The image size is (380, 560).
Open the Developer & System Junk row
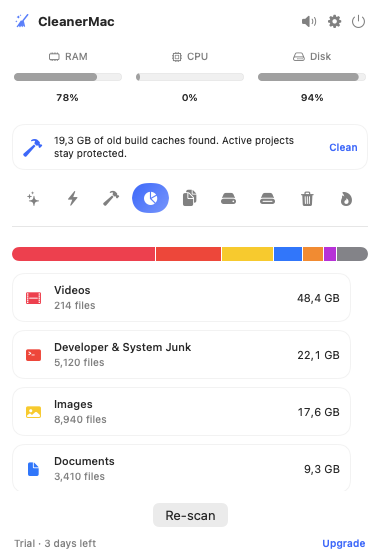[x=181, y=355]
